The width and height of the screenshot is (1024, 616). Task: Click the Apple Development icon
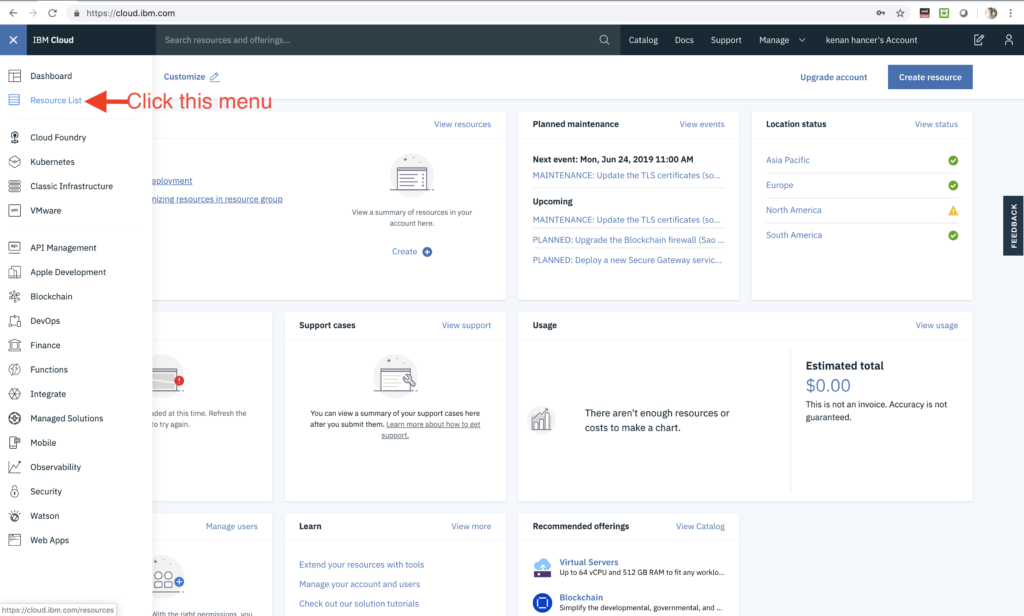tap(14, 272)
